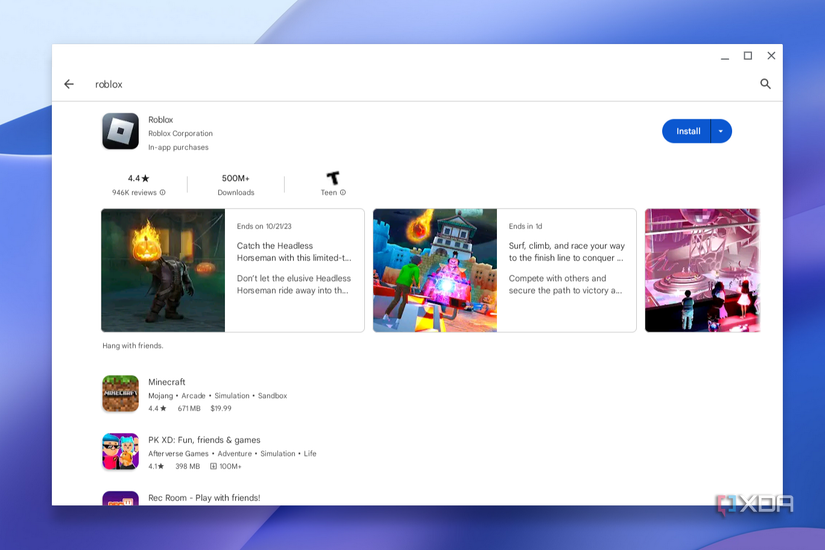Open the Minecraft listing title
Screen dimensions: 825x550
pyautogui.click(x=167, y=382)
